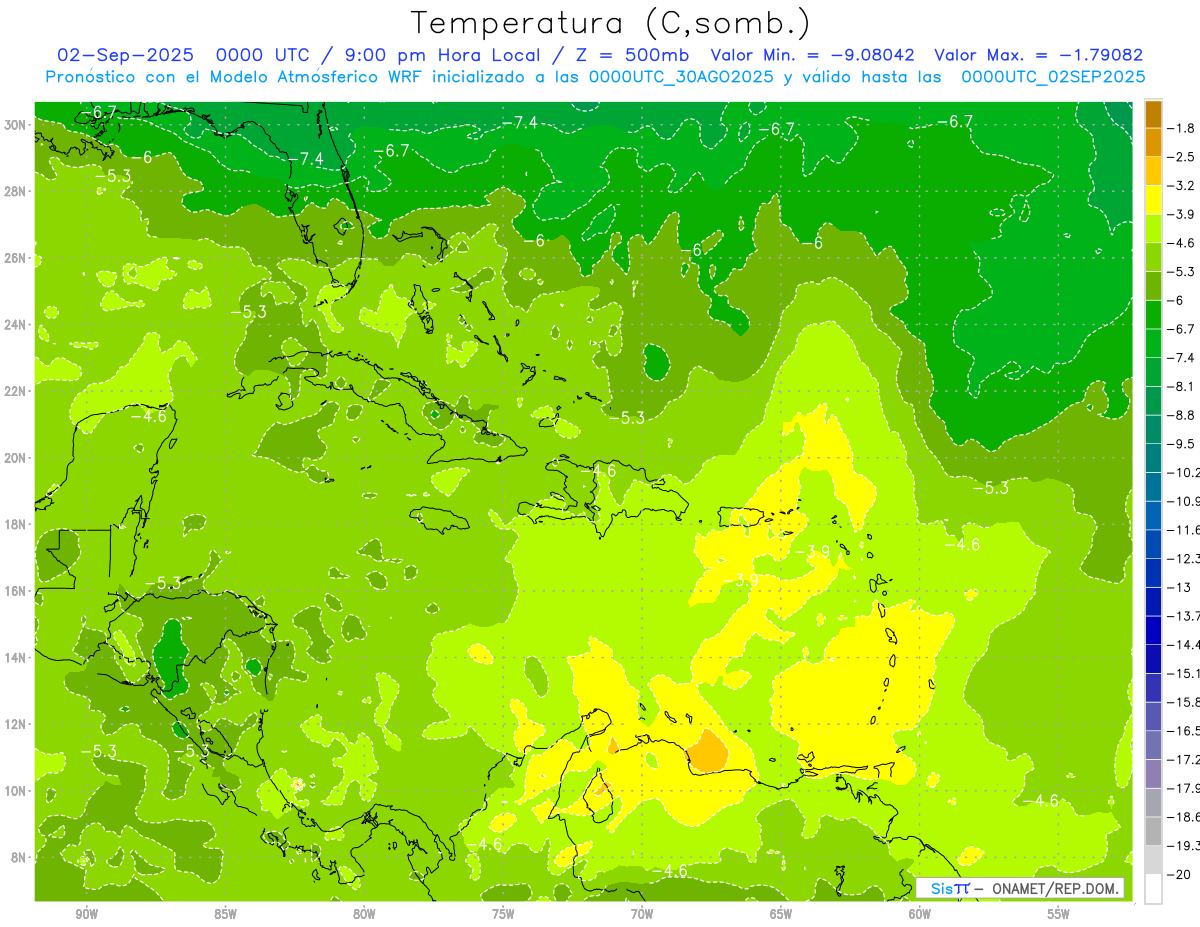Click the longitude axis label "90W"
The width and height of the screenshot is (1200, 927).
point(86,914)
